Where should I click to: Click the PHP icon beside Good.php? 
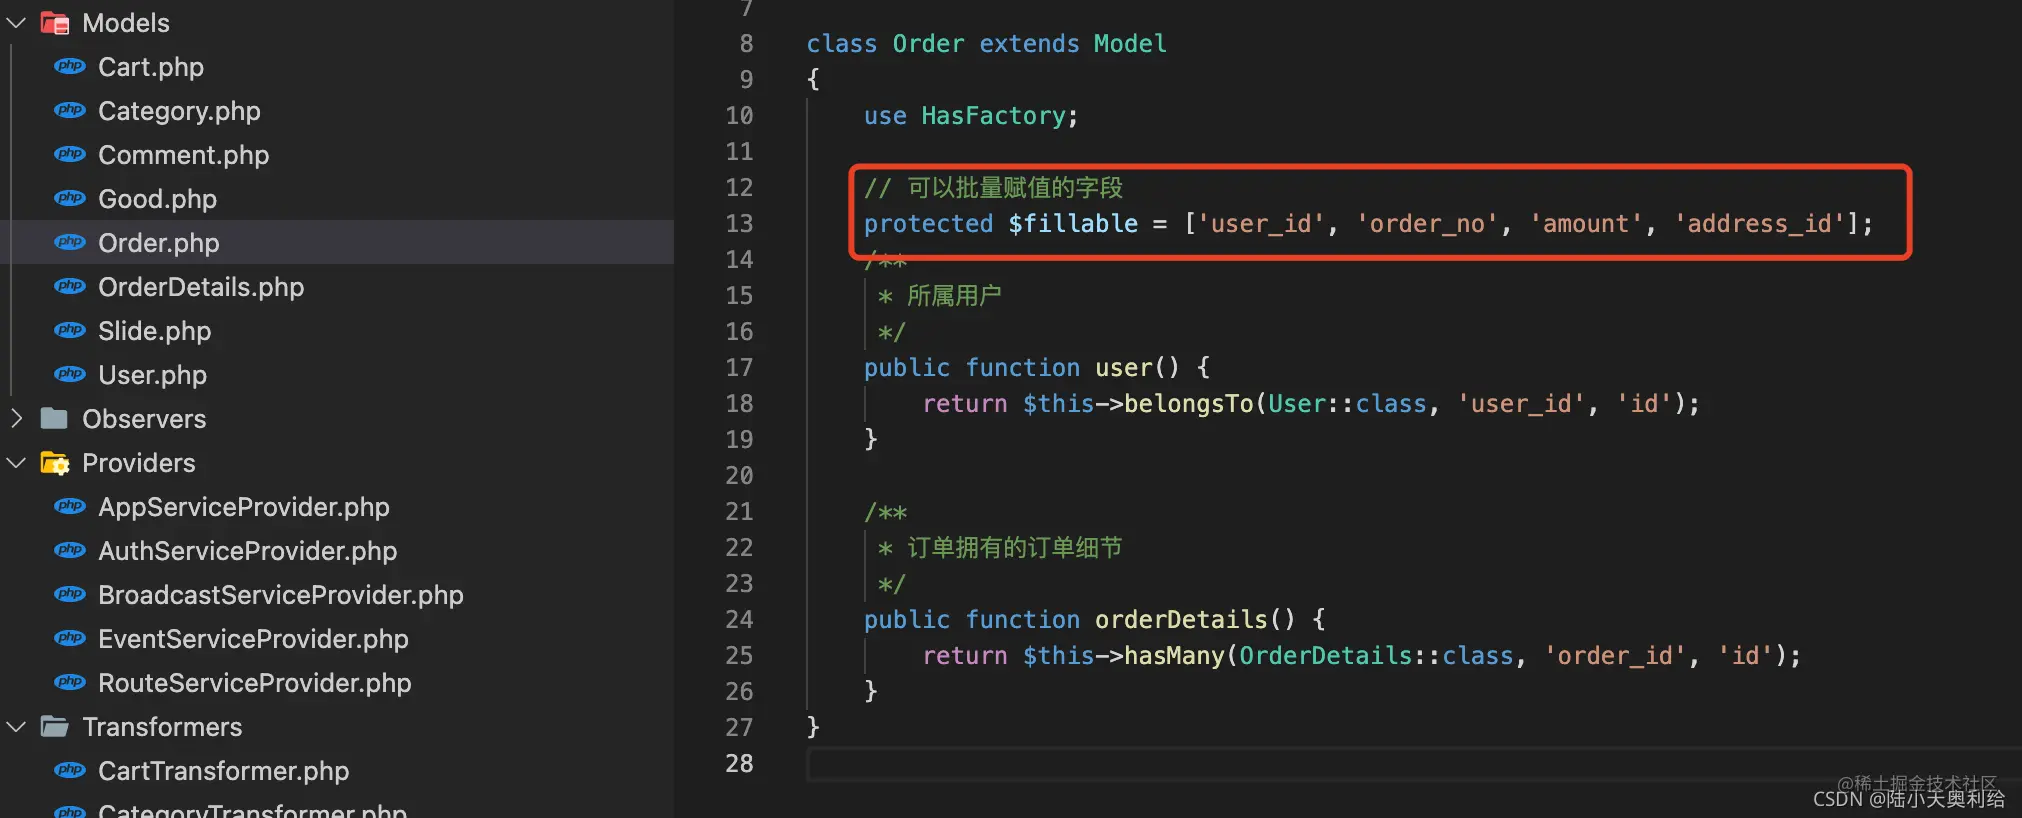pyautogui.click(x=70, y=198)
